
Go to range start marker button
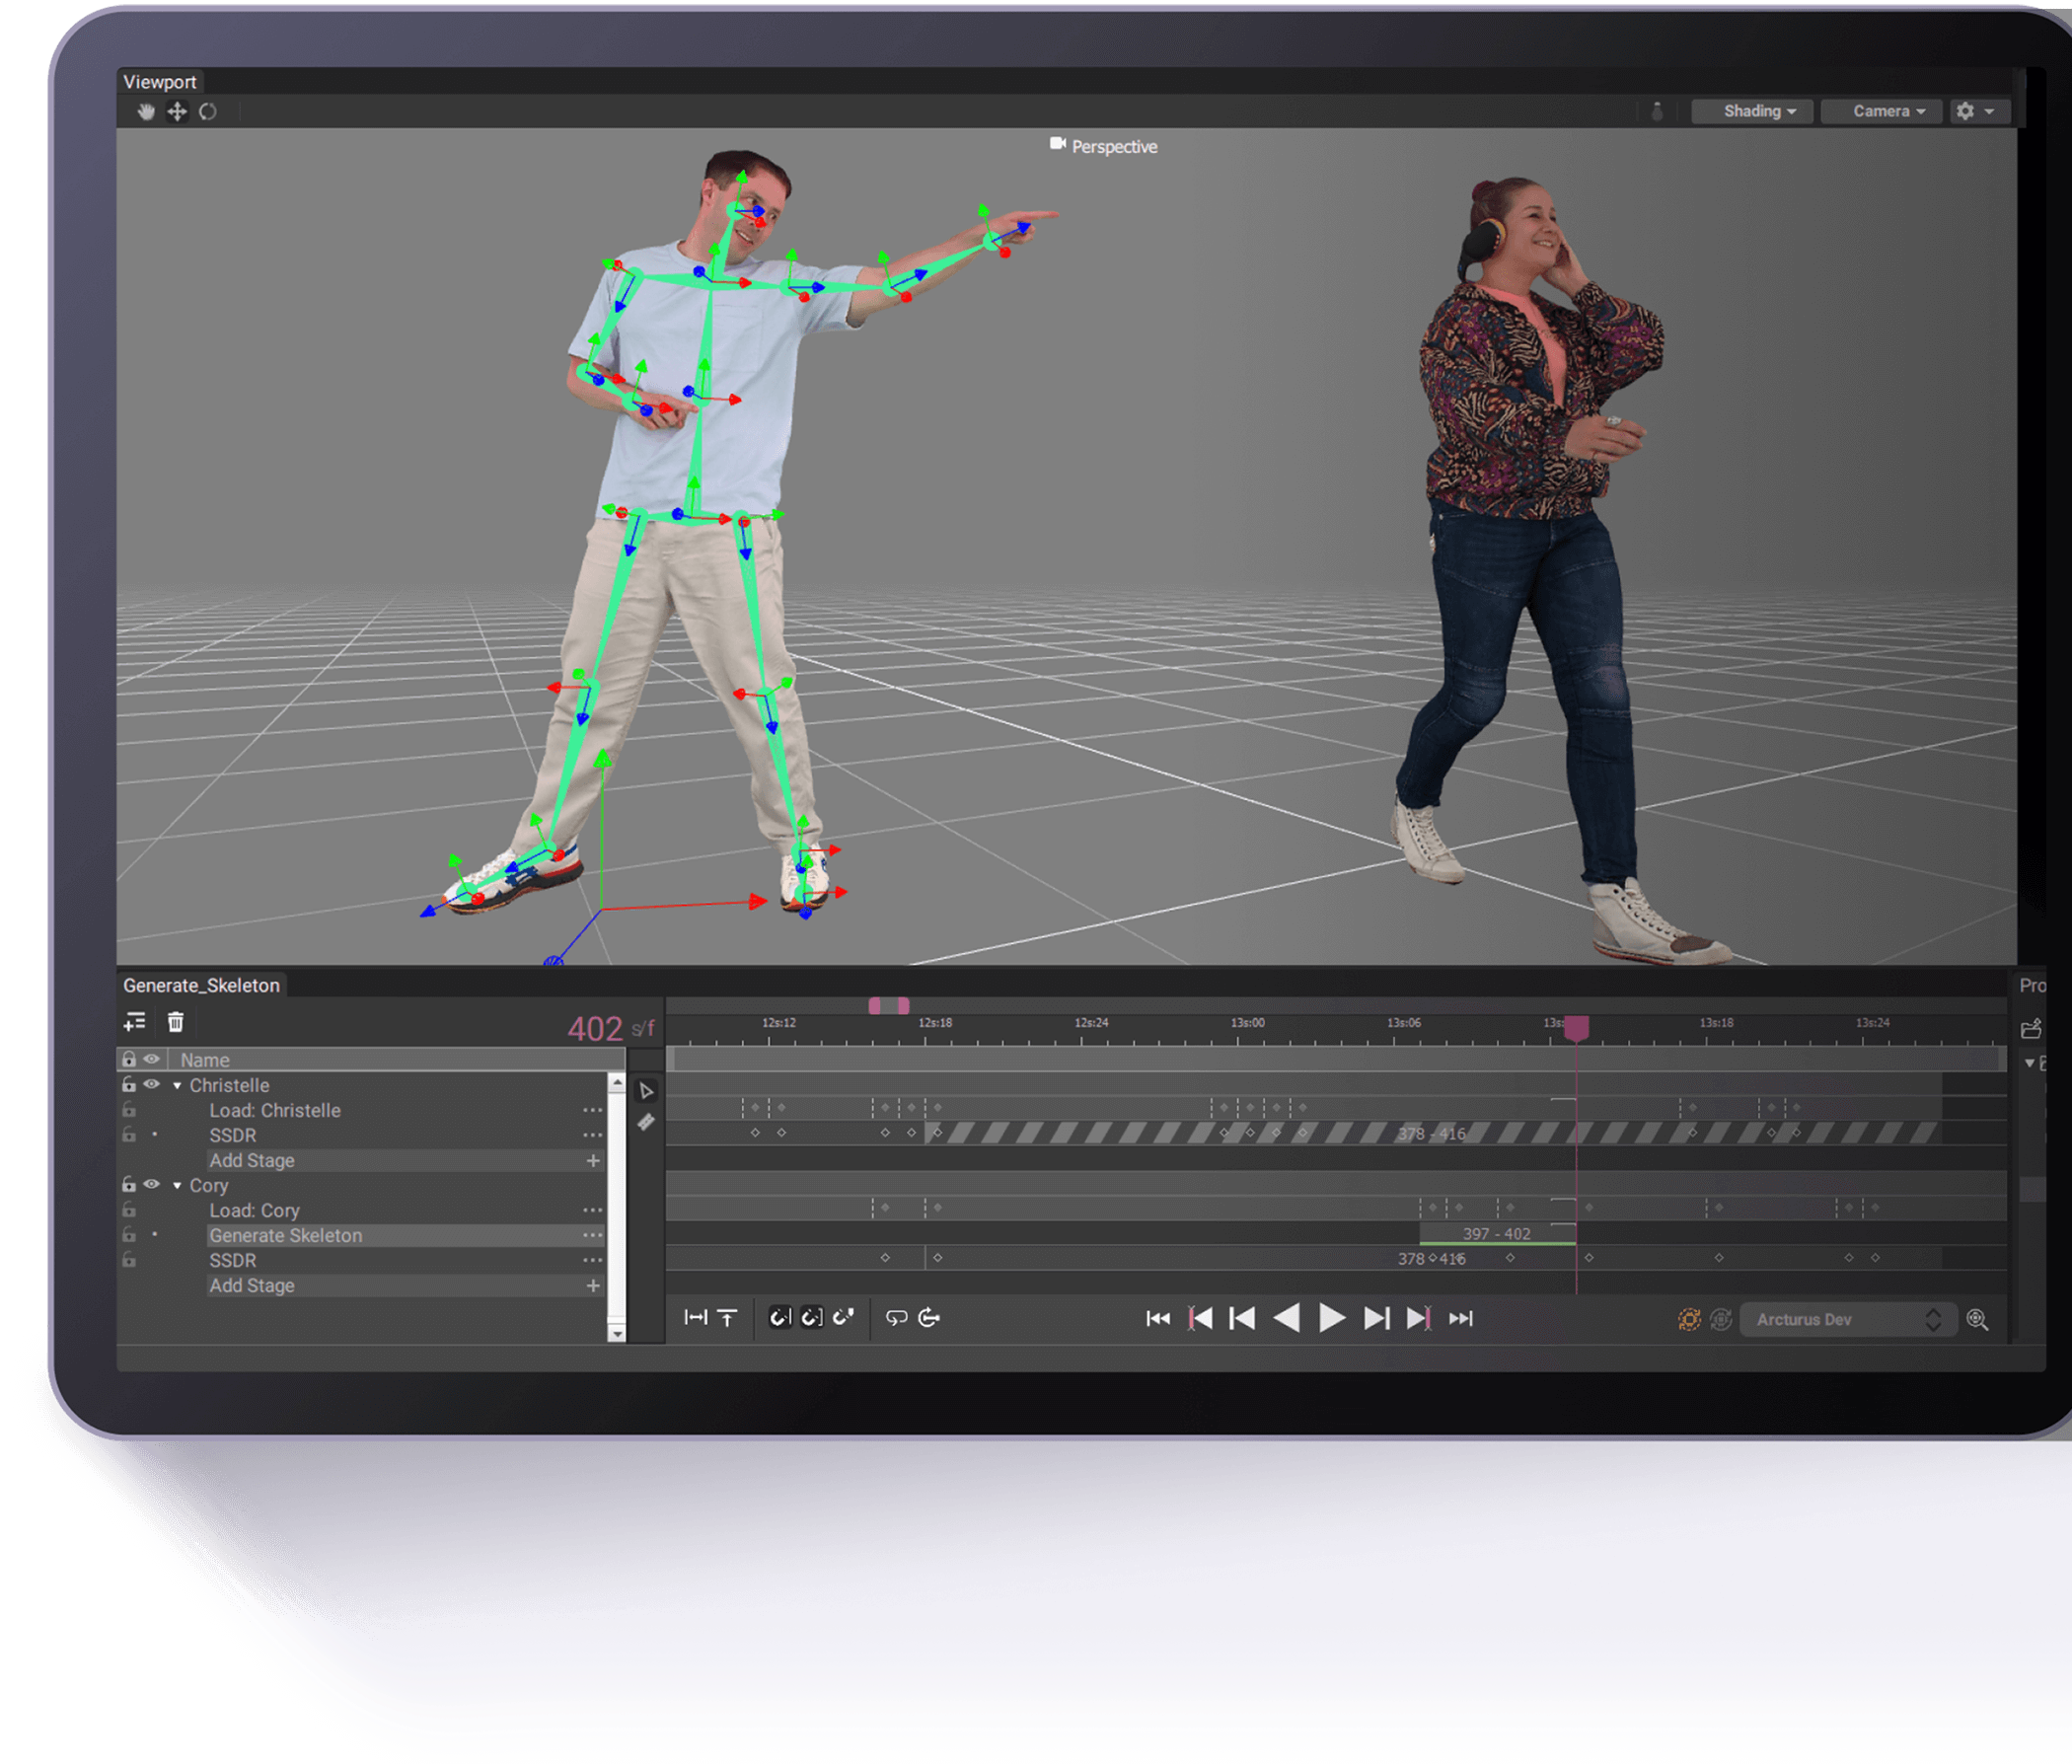point(1200,1319)
